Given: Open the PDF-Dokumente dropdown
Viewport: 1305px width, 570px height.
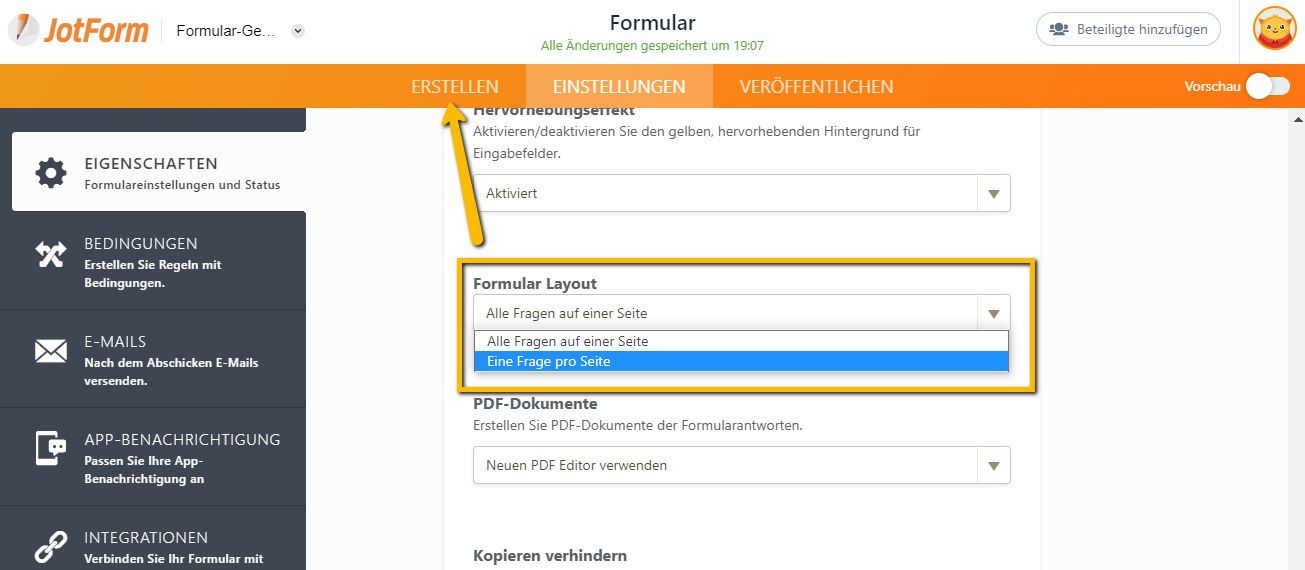Looking at the screenshot, I should (741, 465).
